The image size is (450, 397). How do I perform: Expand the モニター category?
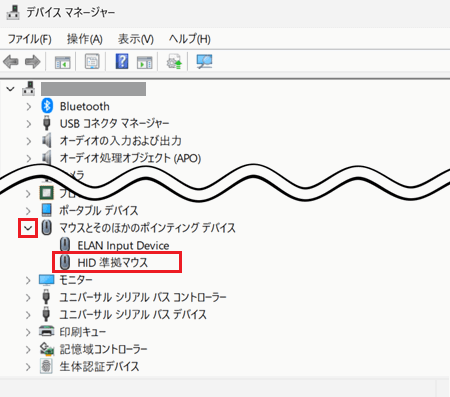click(x=28, y=280)
